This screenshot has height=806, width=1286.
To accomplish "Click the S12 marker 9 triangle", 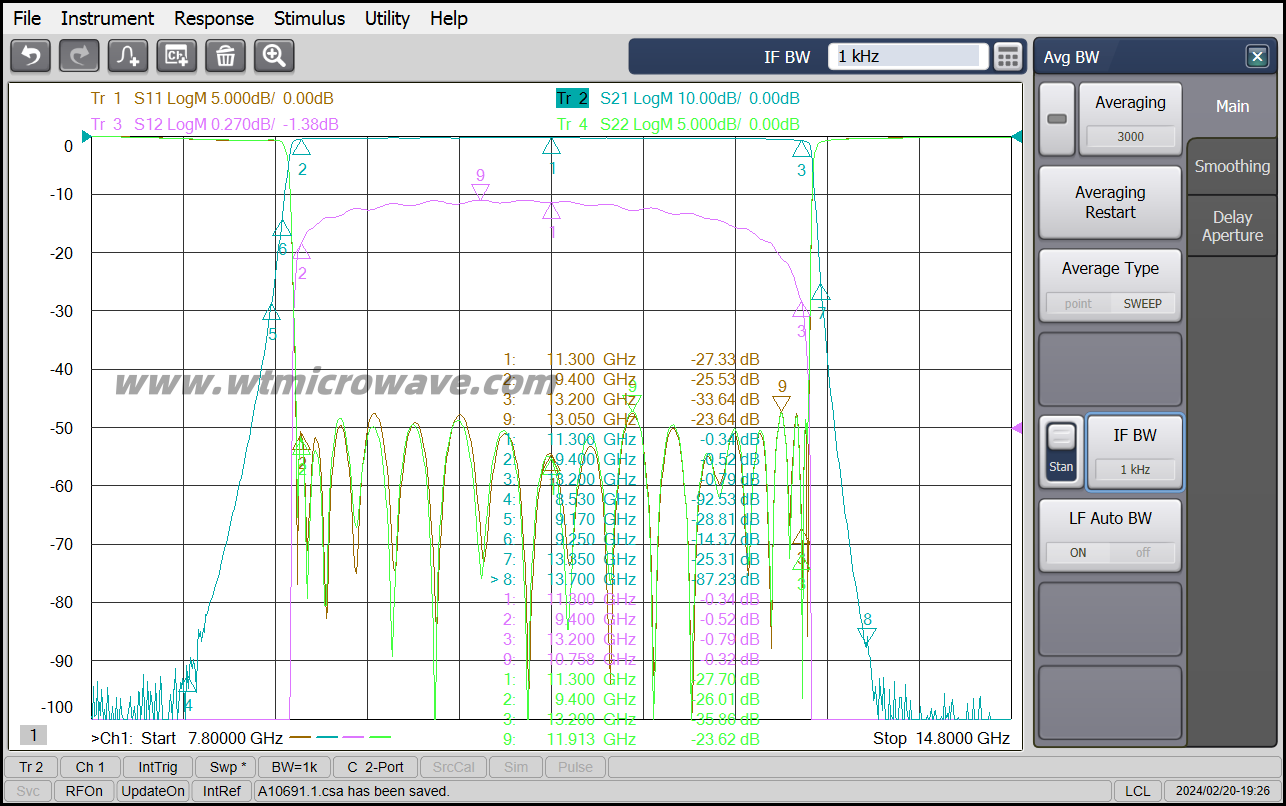I will point(480,192).
